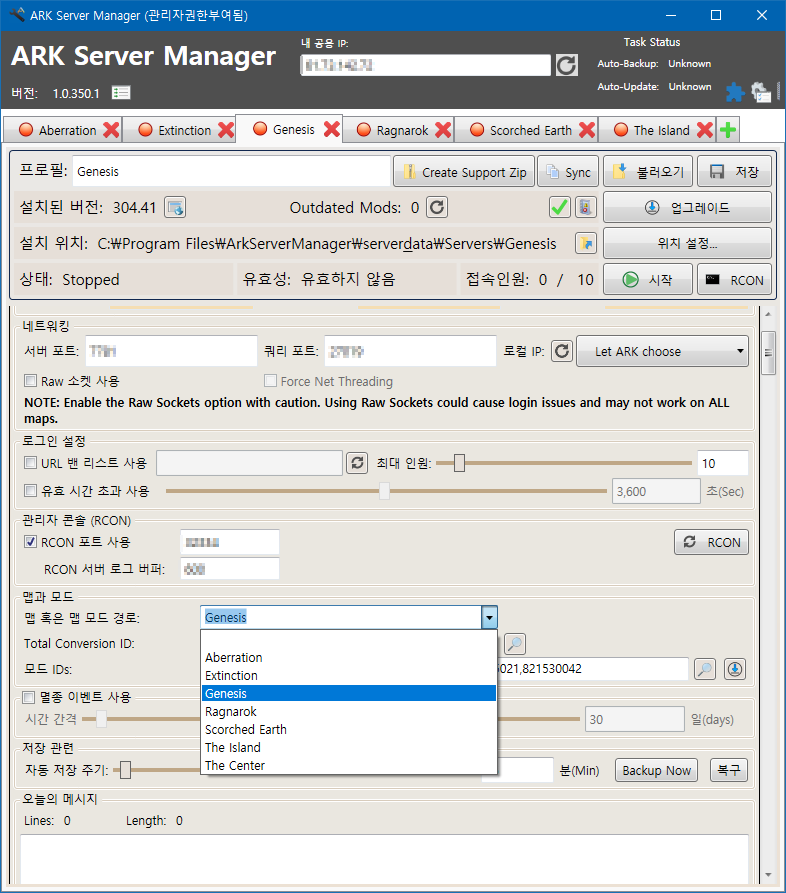Screen dimensions: 786x893
Task: Start the server with 시작 button
Action: (648, 279)
